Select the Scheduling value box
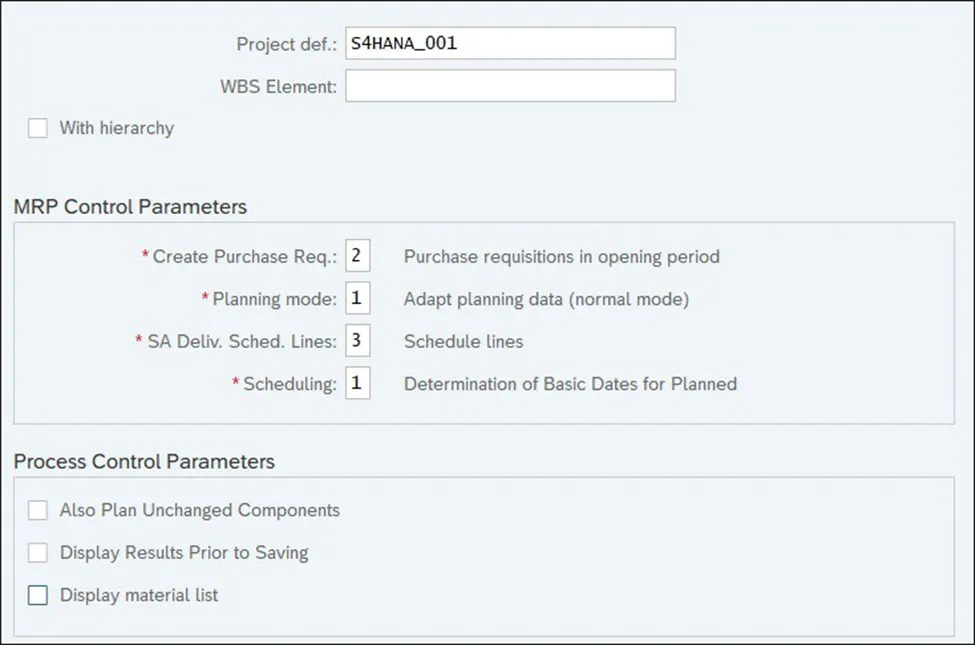Viewport: 975px width, 645px height. (x=358, y=384)
